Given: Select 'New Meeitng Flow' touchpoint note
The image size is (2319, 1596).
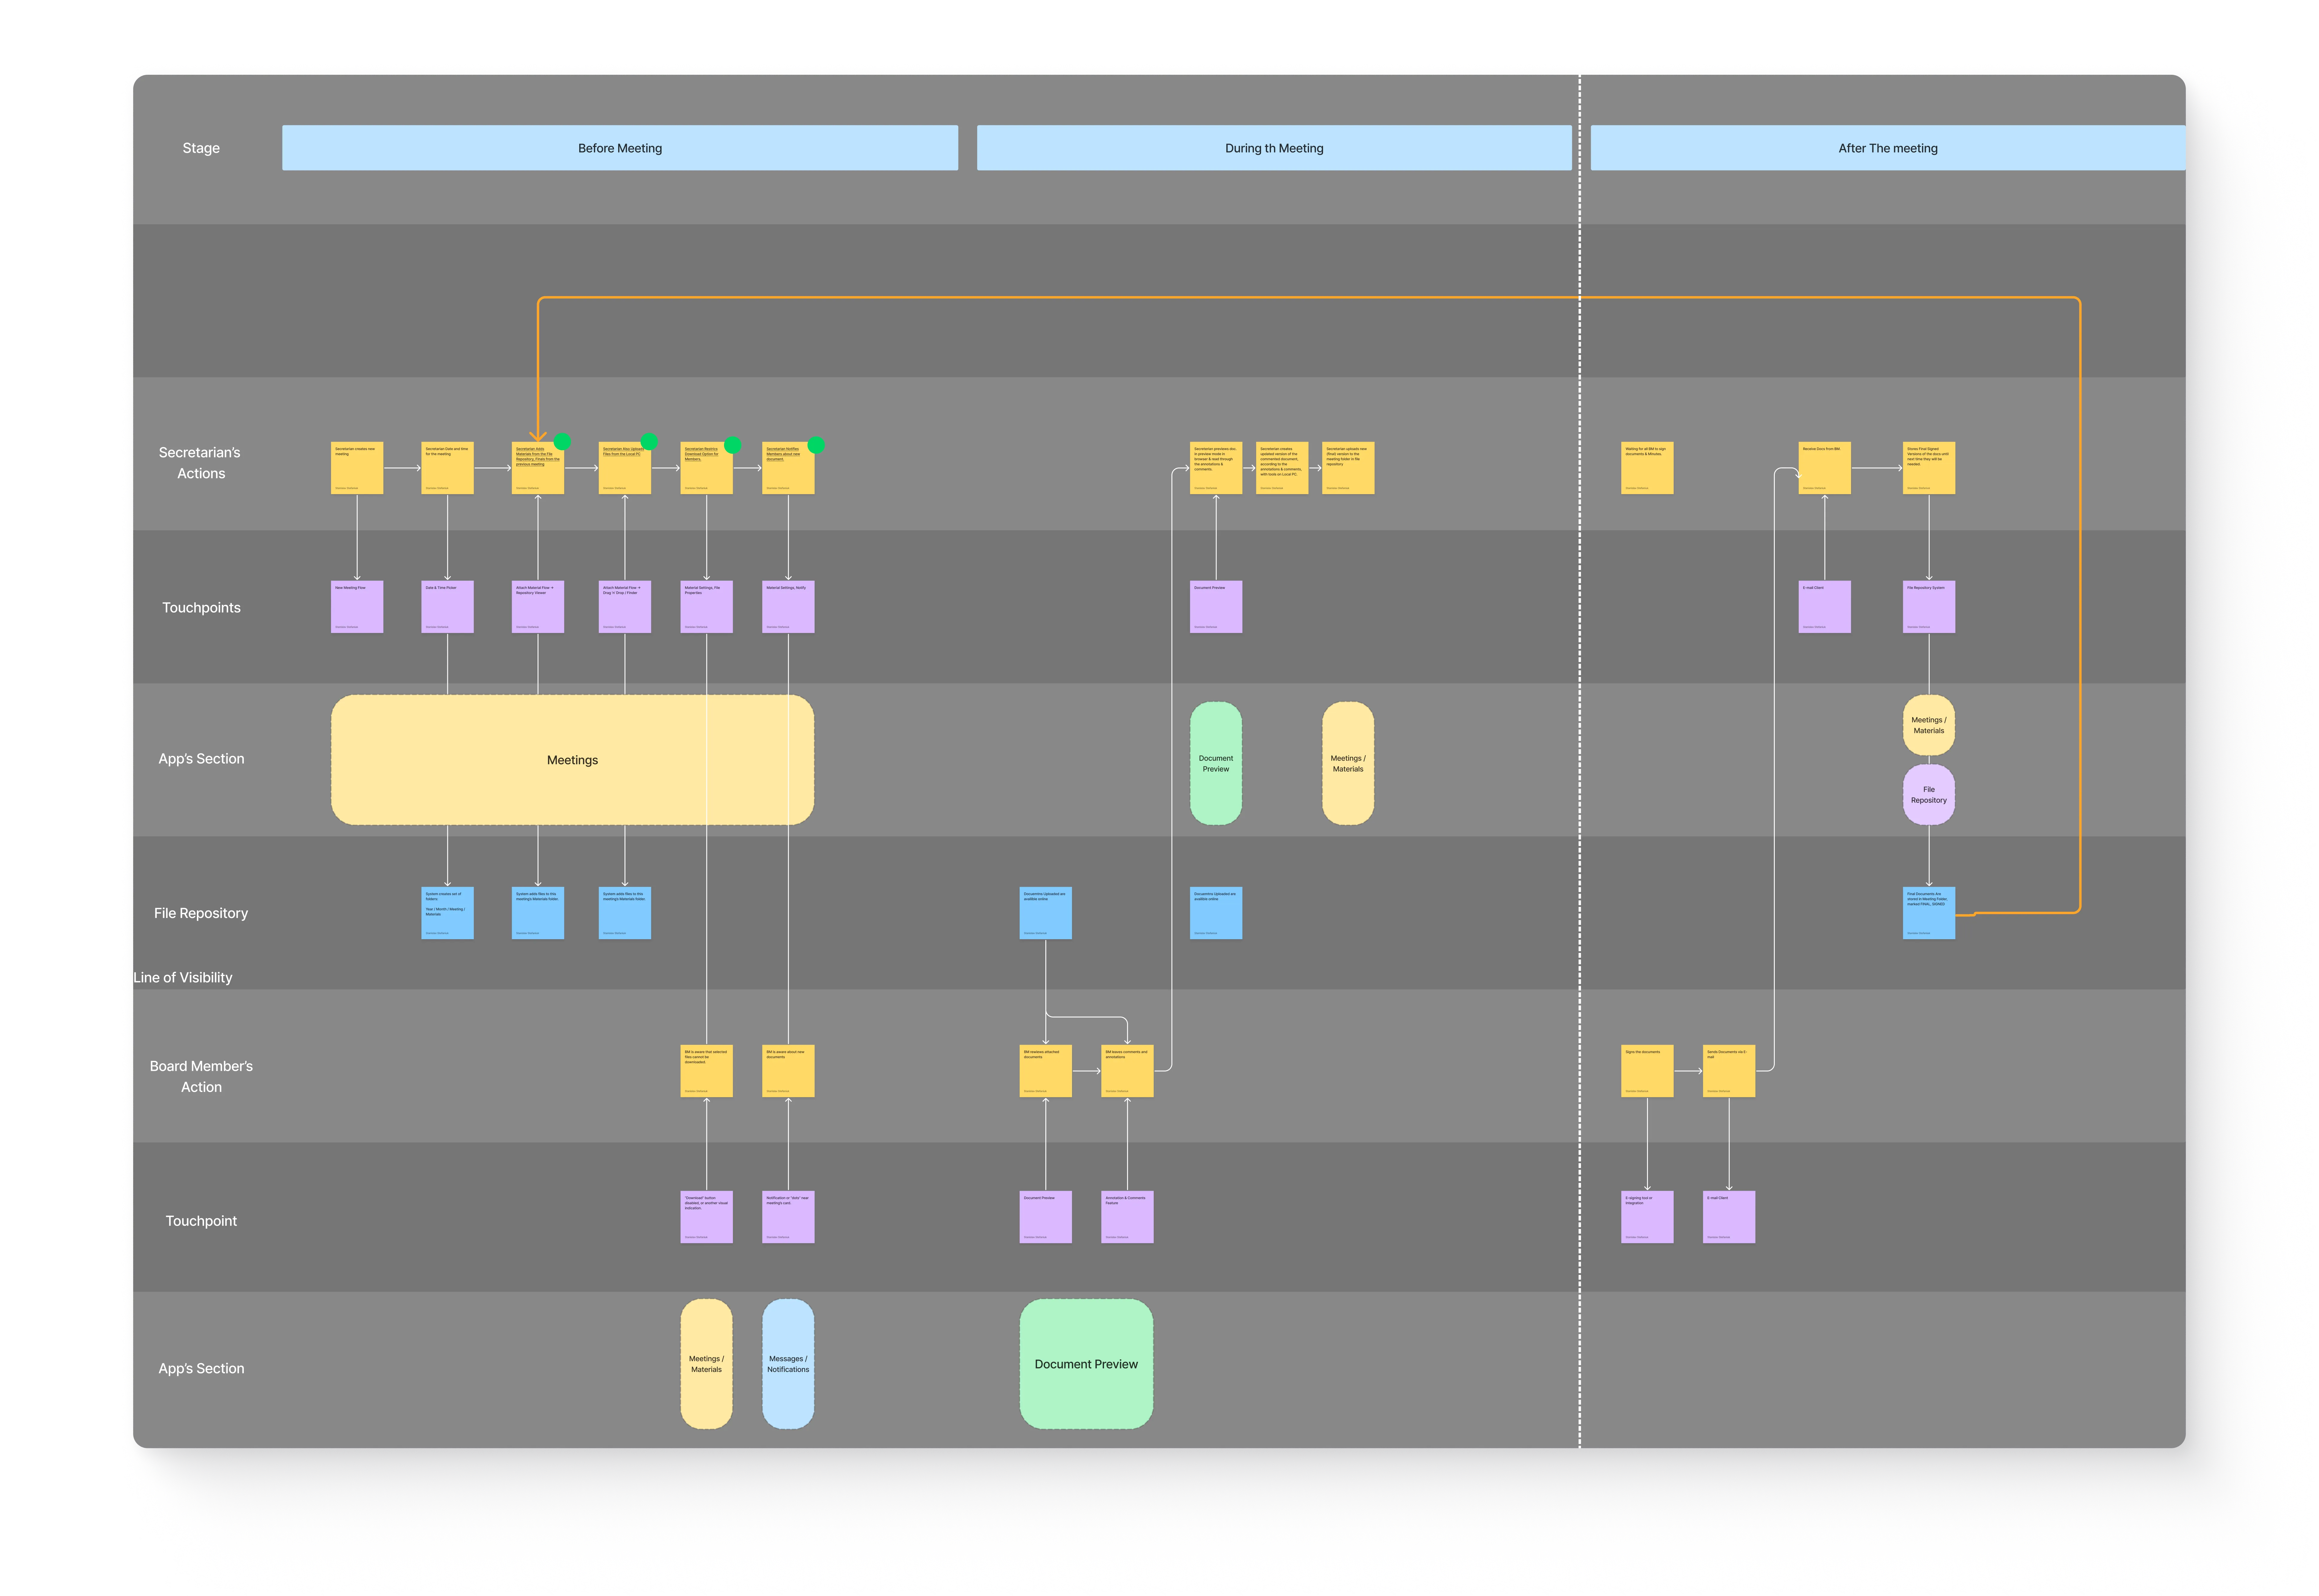Looking at the screenshot, I should (x=357, y=607).
